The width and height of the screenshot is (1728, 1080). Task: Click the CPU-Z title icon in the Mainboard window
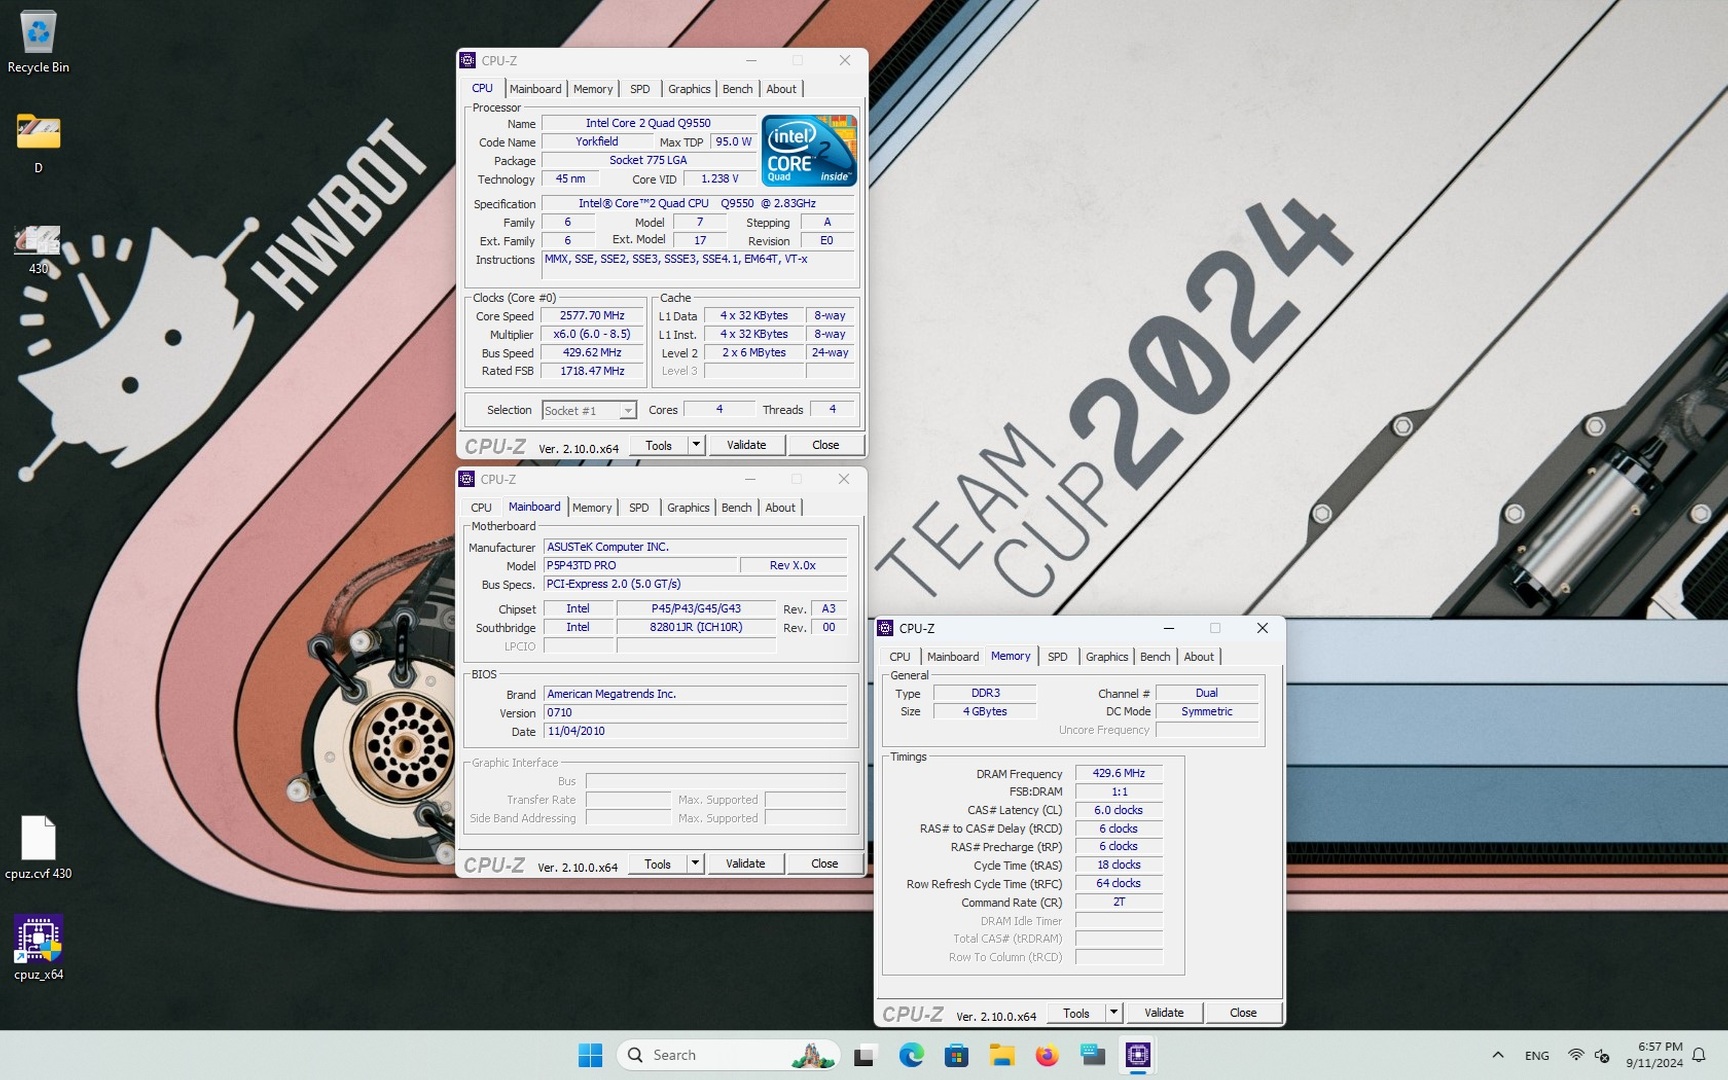[466, 479]
